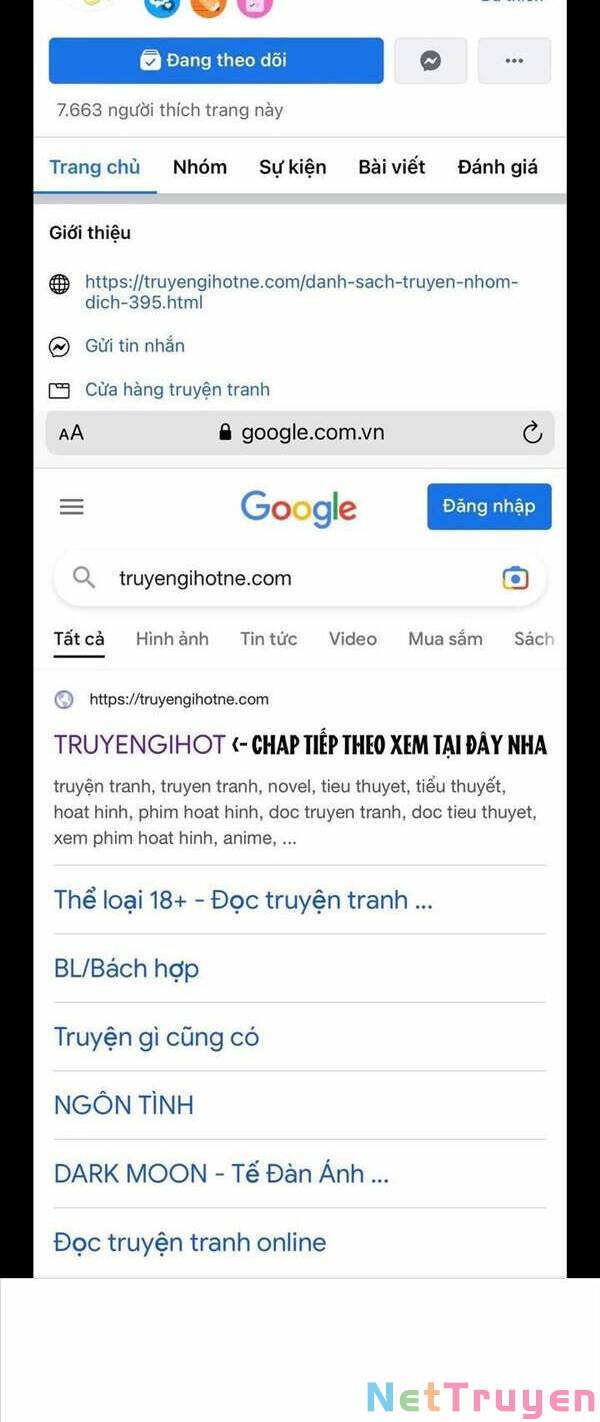This screenshot has height=1422, width=600.
Task: Tap the AA text size control
Action: 71,433
